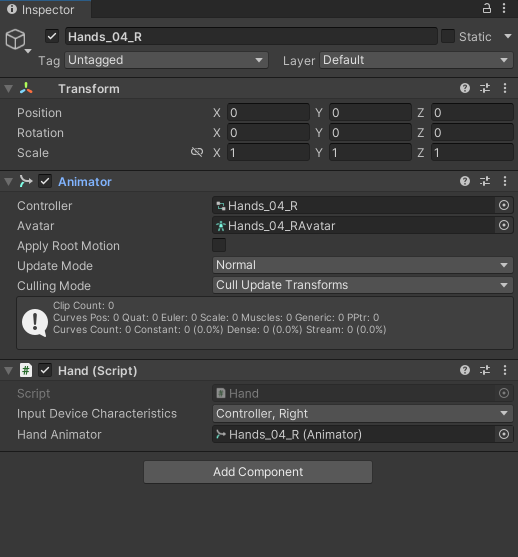Click the Rotation label
Screen dimensions: 518x557
point(41,133)
